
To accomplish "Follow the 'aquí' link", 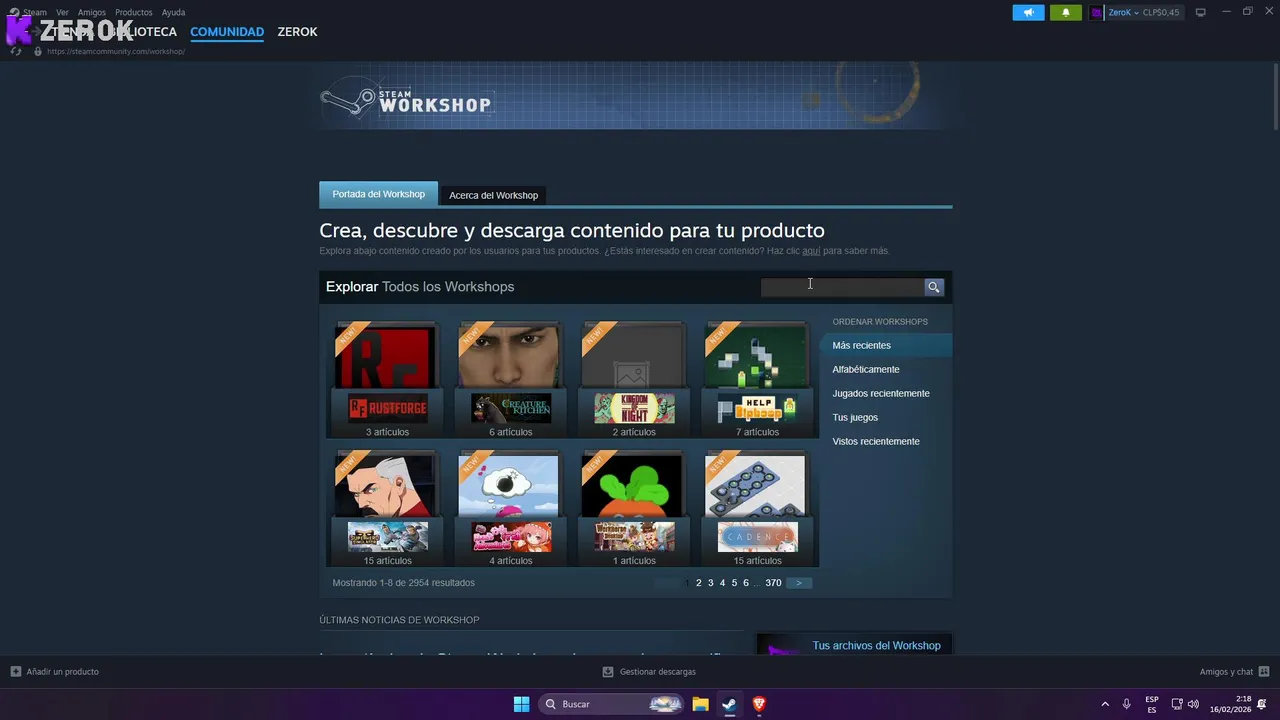I will coord(811,251).
